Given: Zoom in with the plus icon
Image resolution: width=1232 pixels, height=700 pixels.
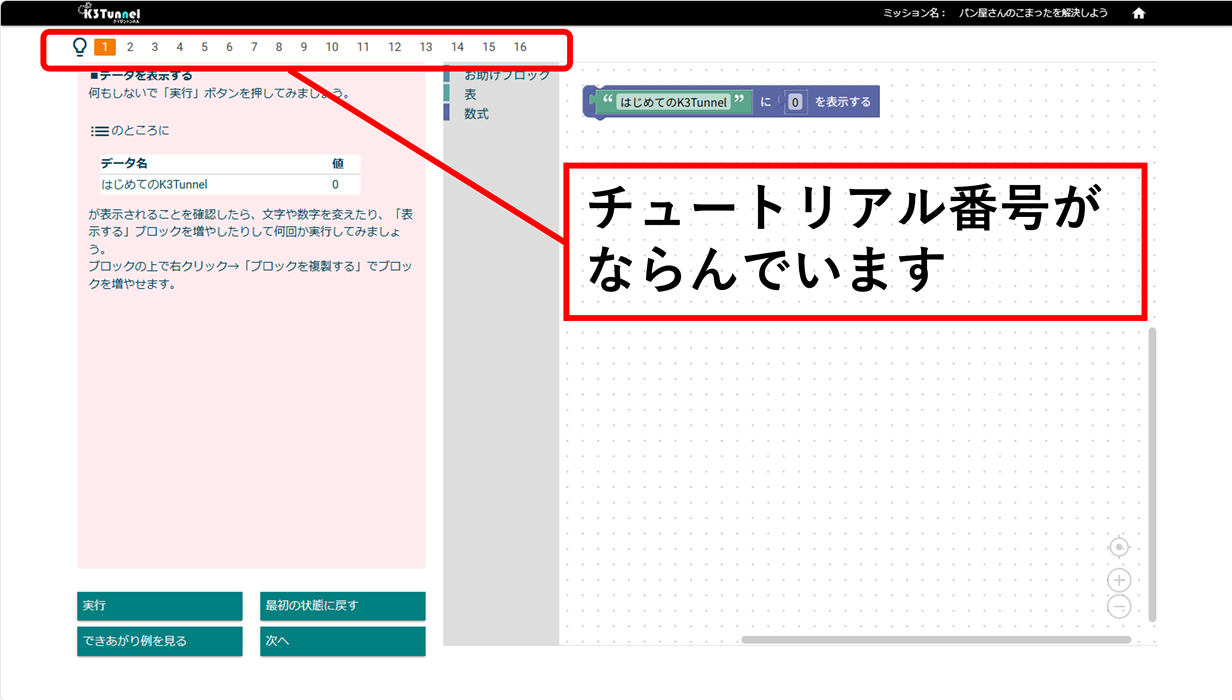Looking at the screenshot, I should pos(1119,580).
